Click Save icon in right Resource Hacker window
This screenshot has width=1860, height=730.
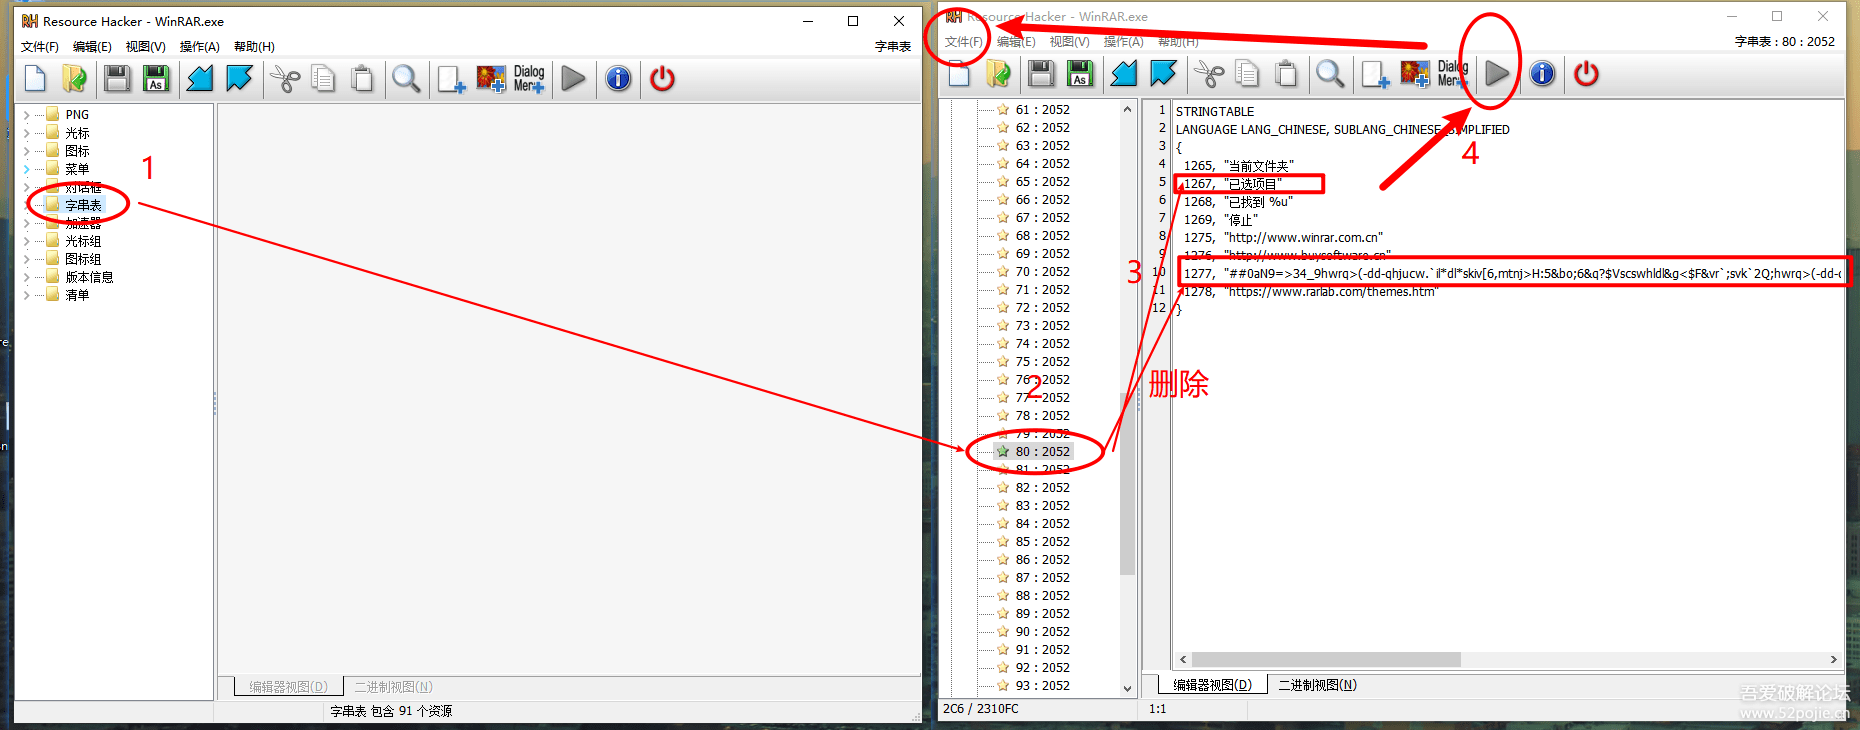pyautogui.click(x=1041, y=73)
